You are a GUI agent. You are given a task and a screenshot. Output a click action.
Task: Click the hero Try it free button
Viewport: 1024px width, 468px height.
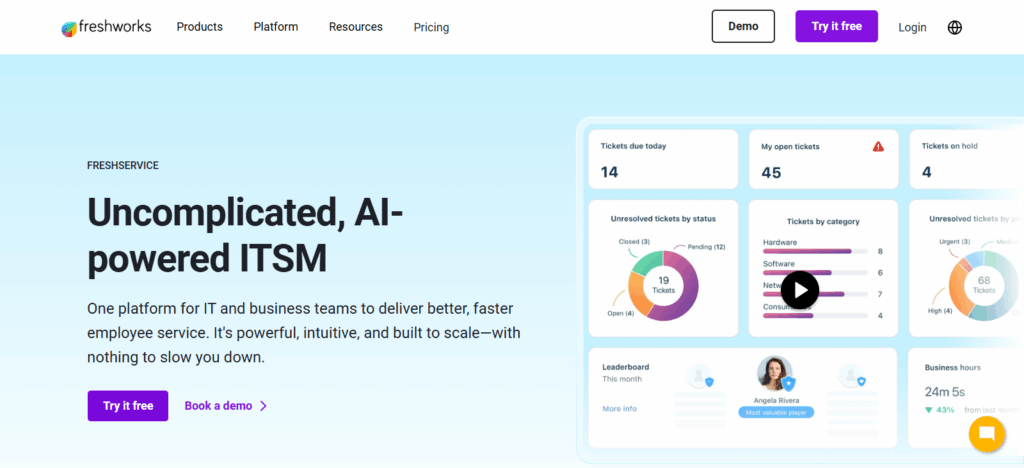tap(128, 406)
